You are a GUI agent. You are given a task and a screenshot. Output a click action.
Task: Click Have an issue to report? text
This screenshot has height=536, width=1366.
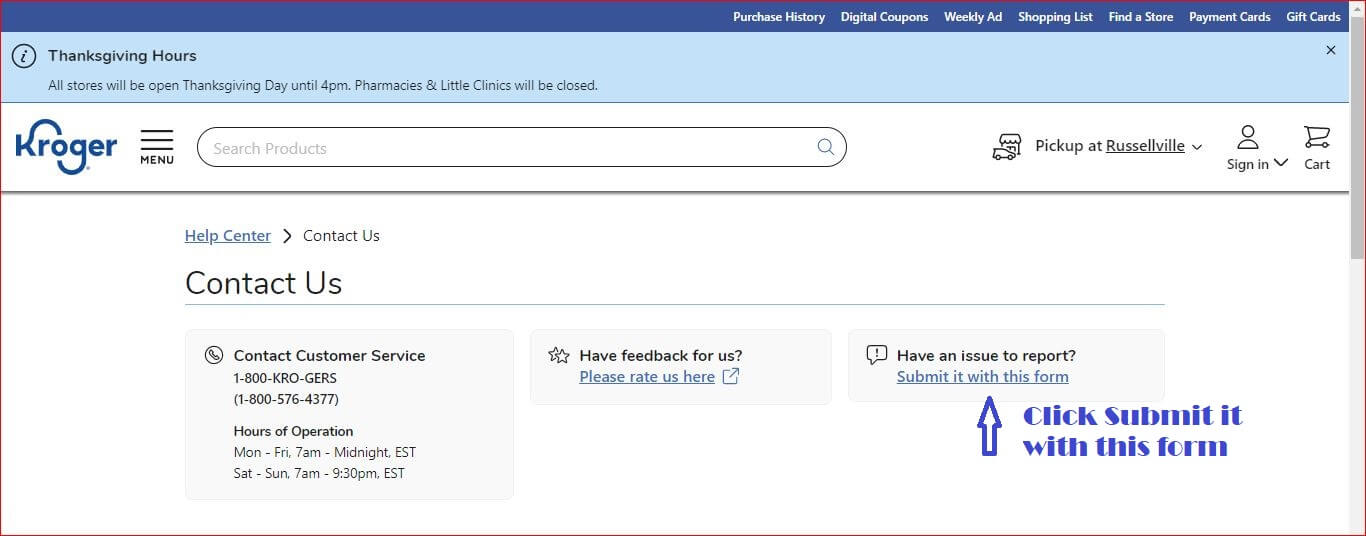986,355
